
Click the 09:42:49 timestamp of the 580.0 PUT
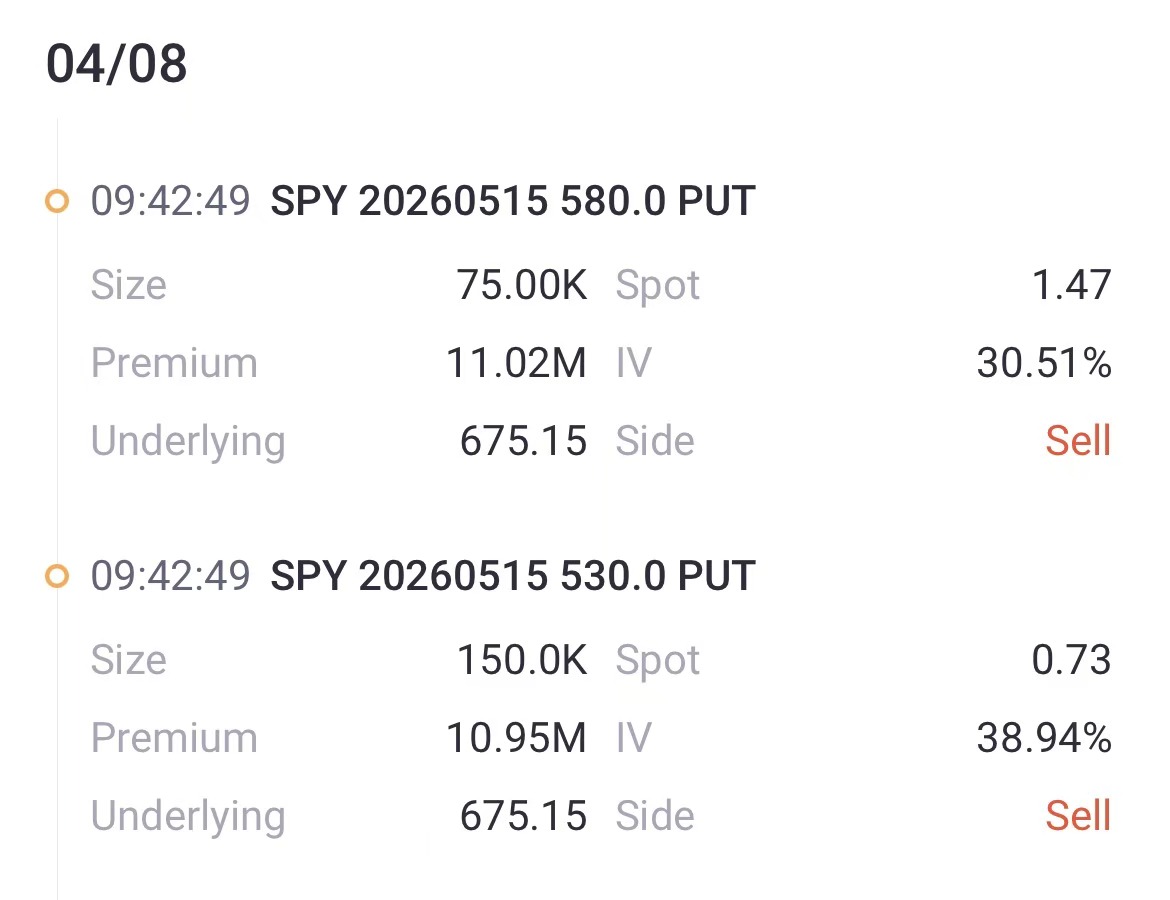click(x=170, y=202)
